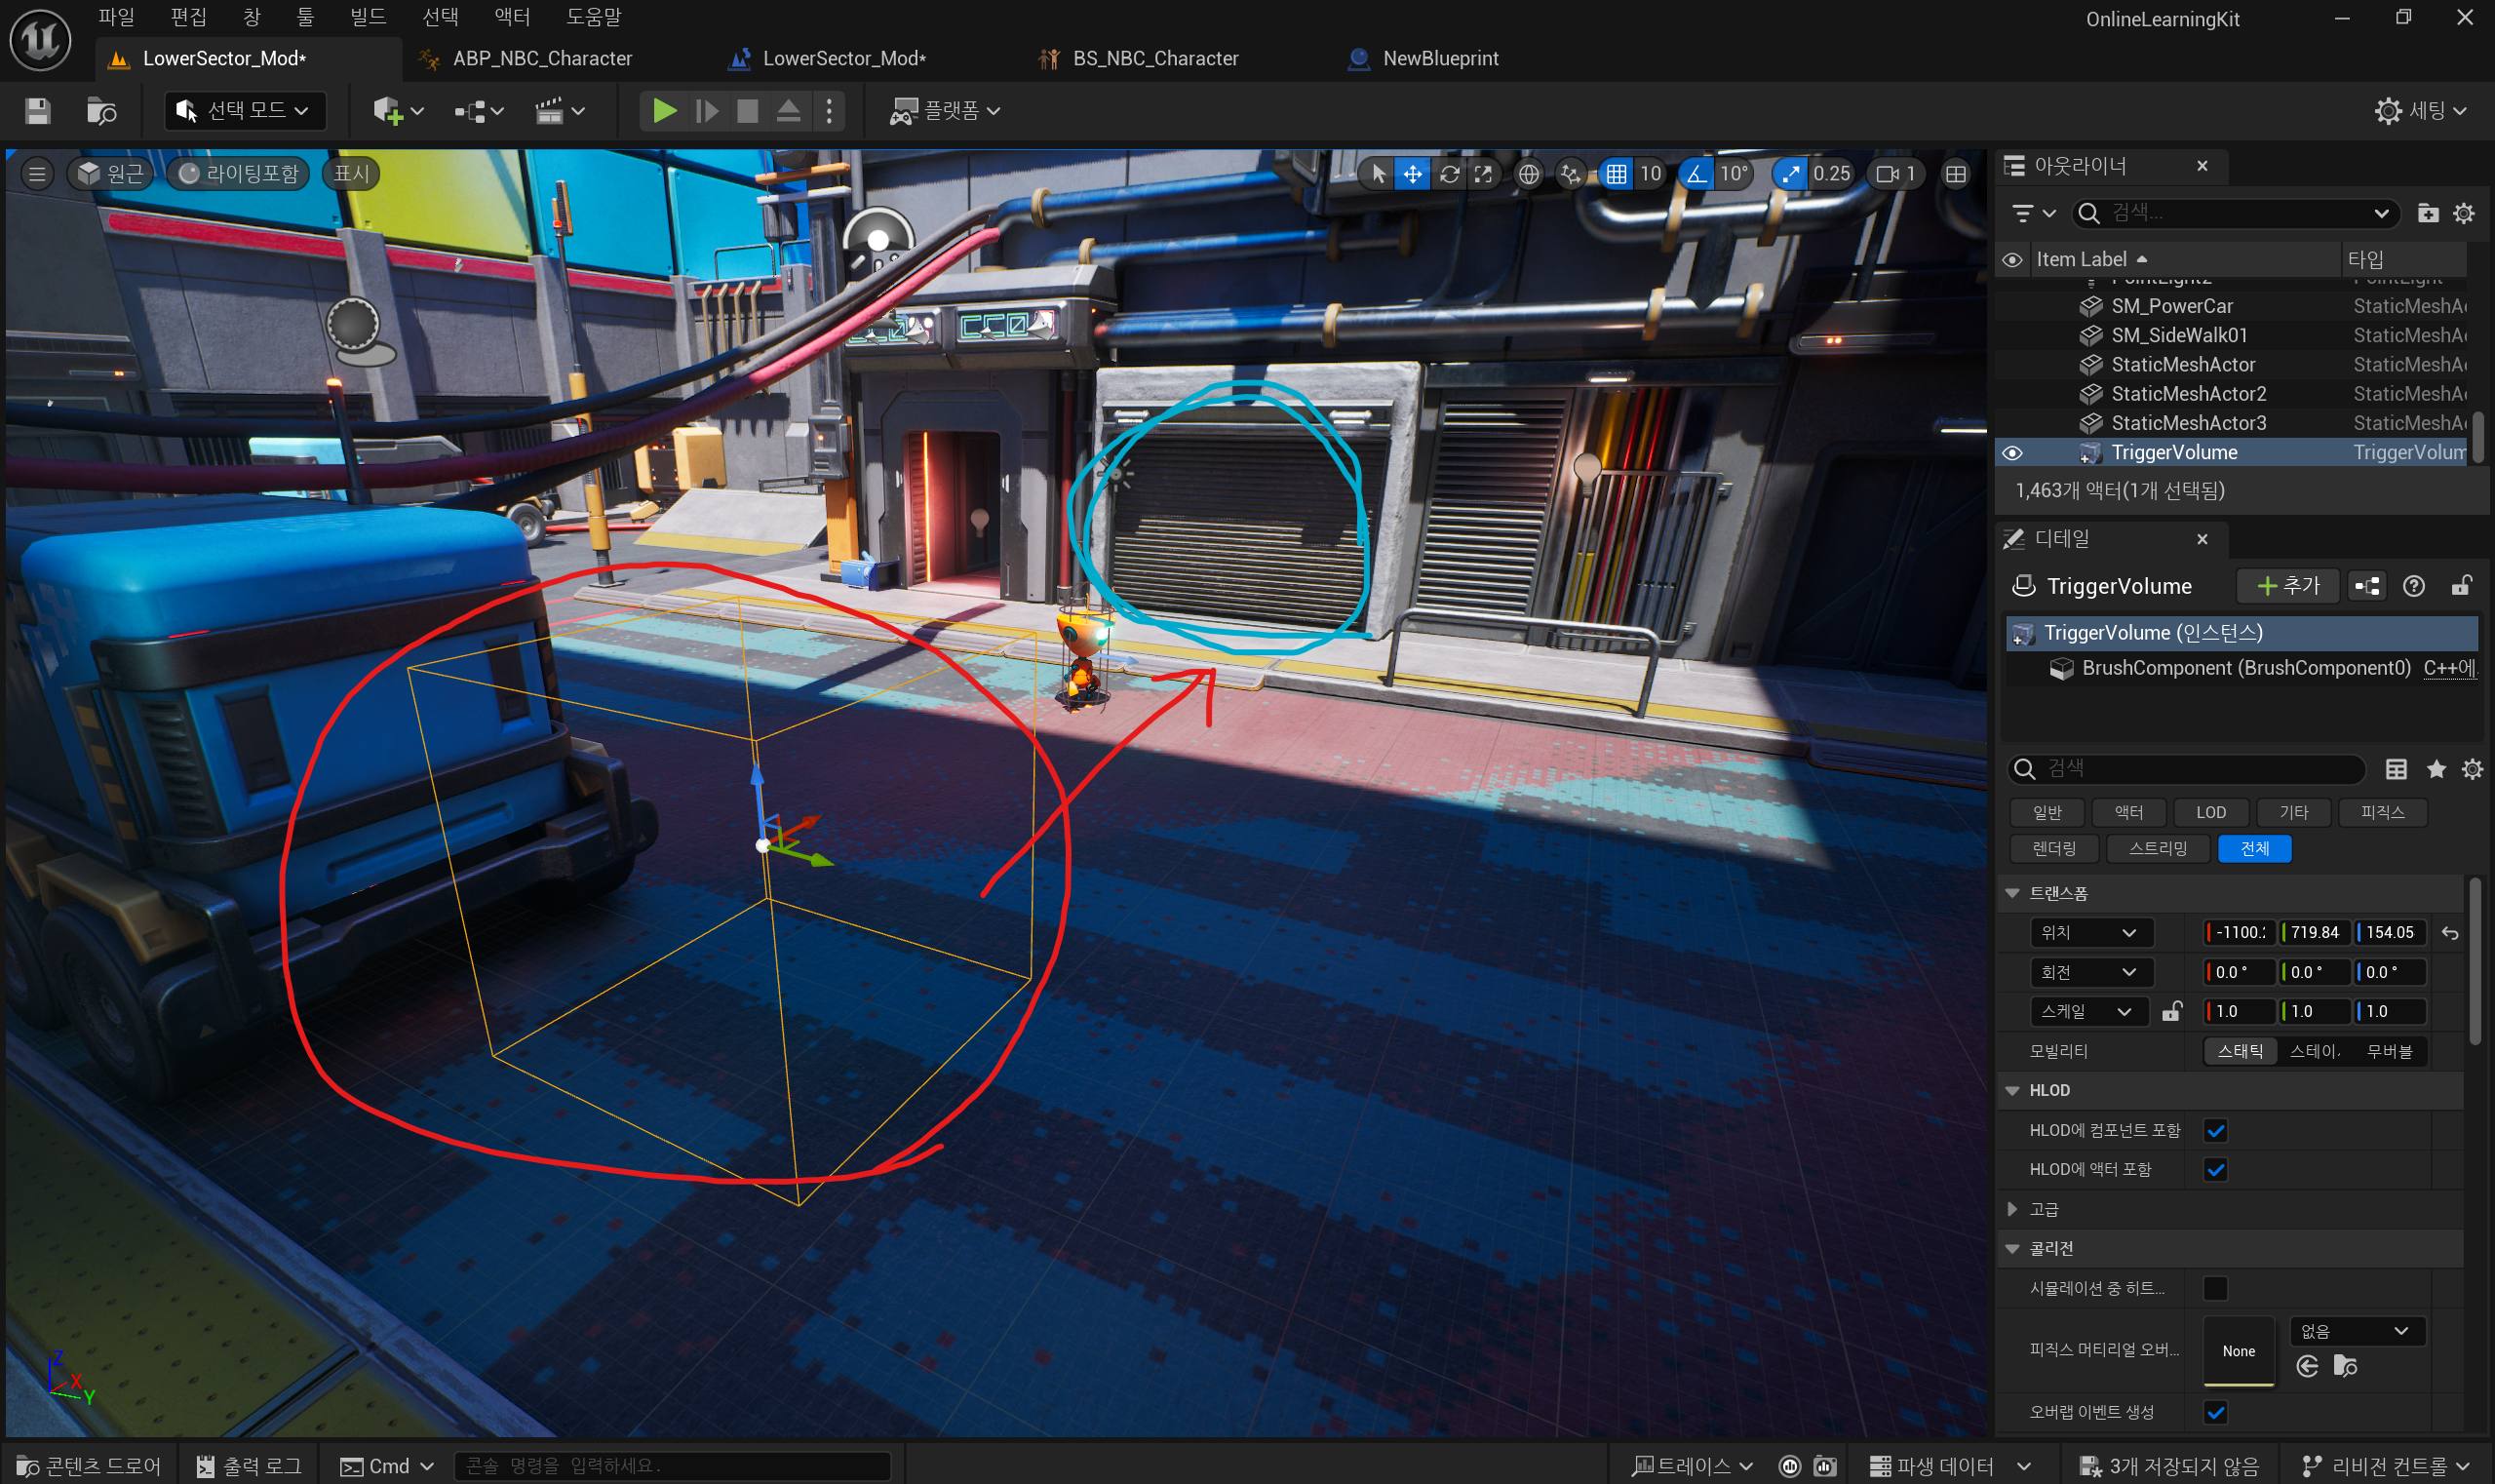This screenshot has height=1484, width=2495.
Task: Click the outliner search field
Action: pyautogui.click(x=2232, y=213)
